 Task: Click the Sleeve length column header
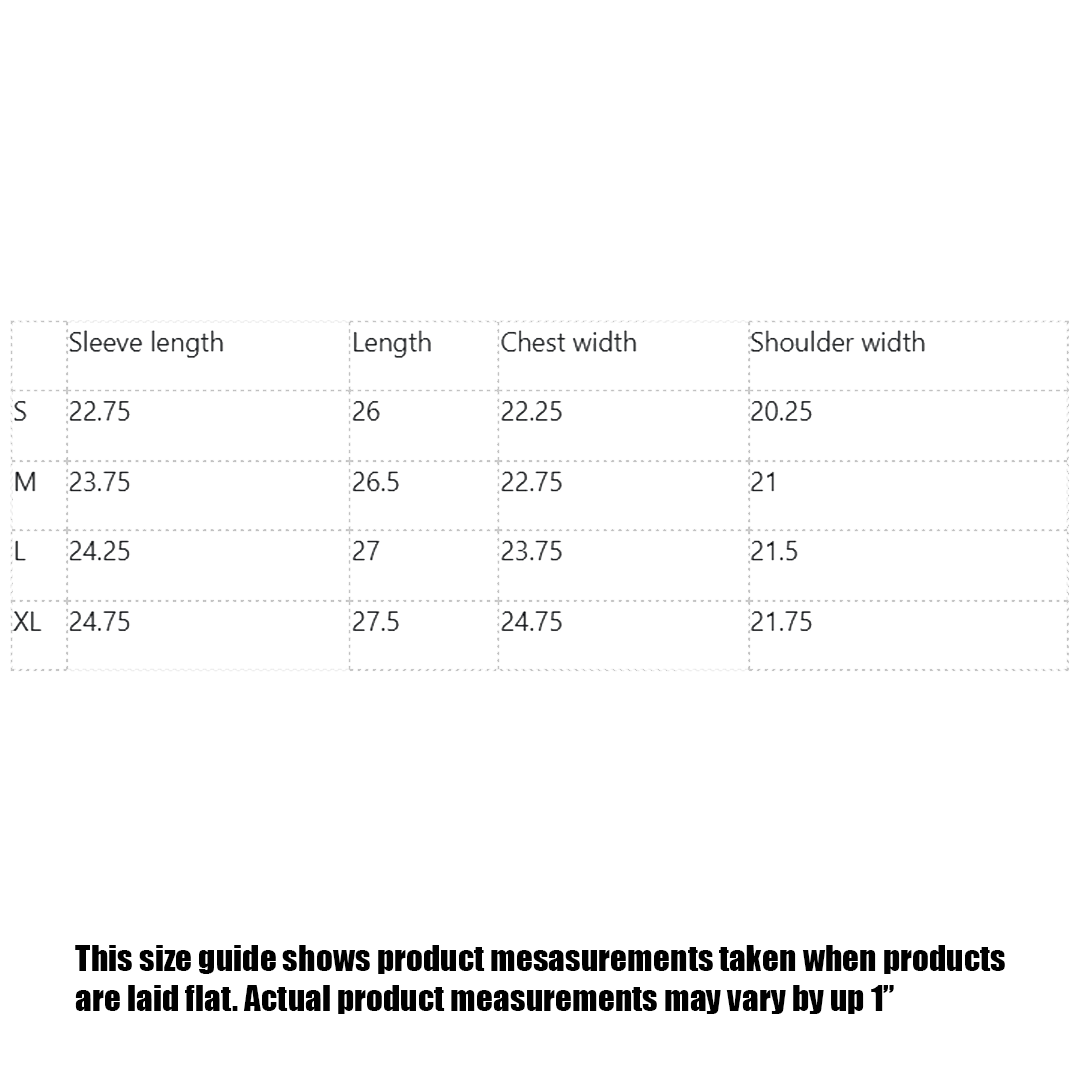[146, 343]
